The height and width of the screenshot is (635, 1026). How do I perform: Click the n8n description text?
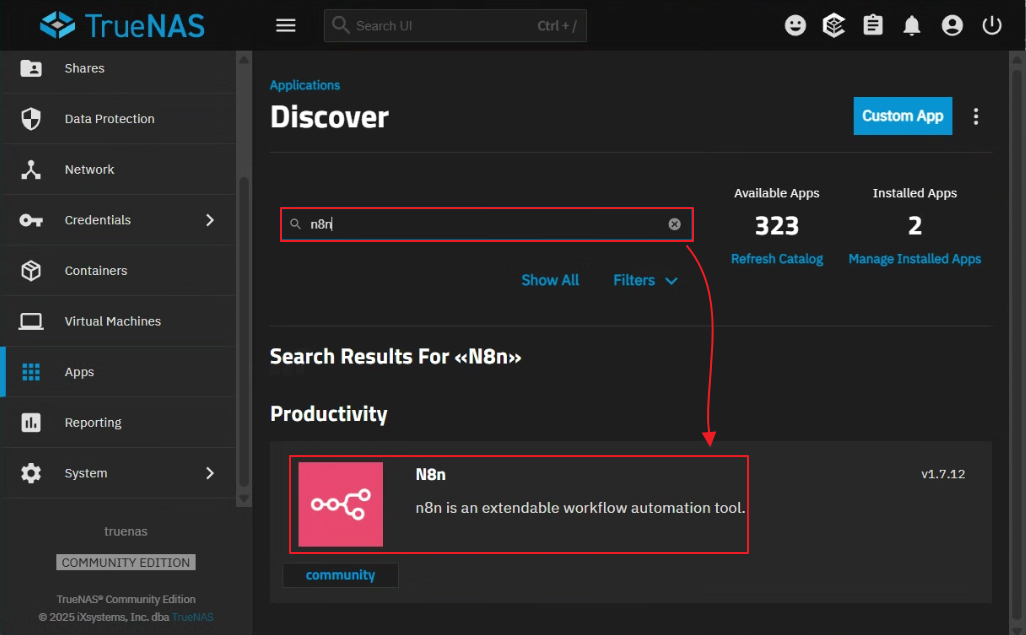[580, 508]
